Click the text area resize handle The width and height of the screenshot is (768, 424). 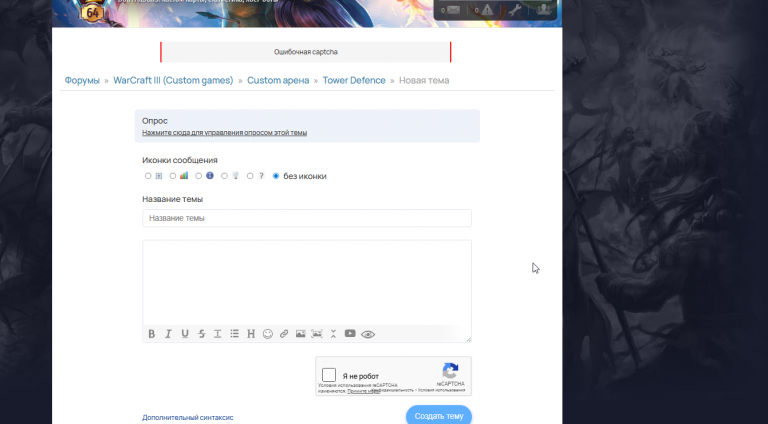469,339
